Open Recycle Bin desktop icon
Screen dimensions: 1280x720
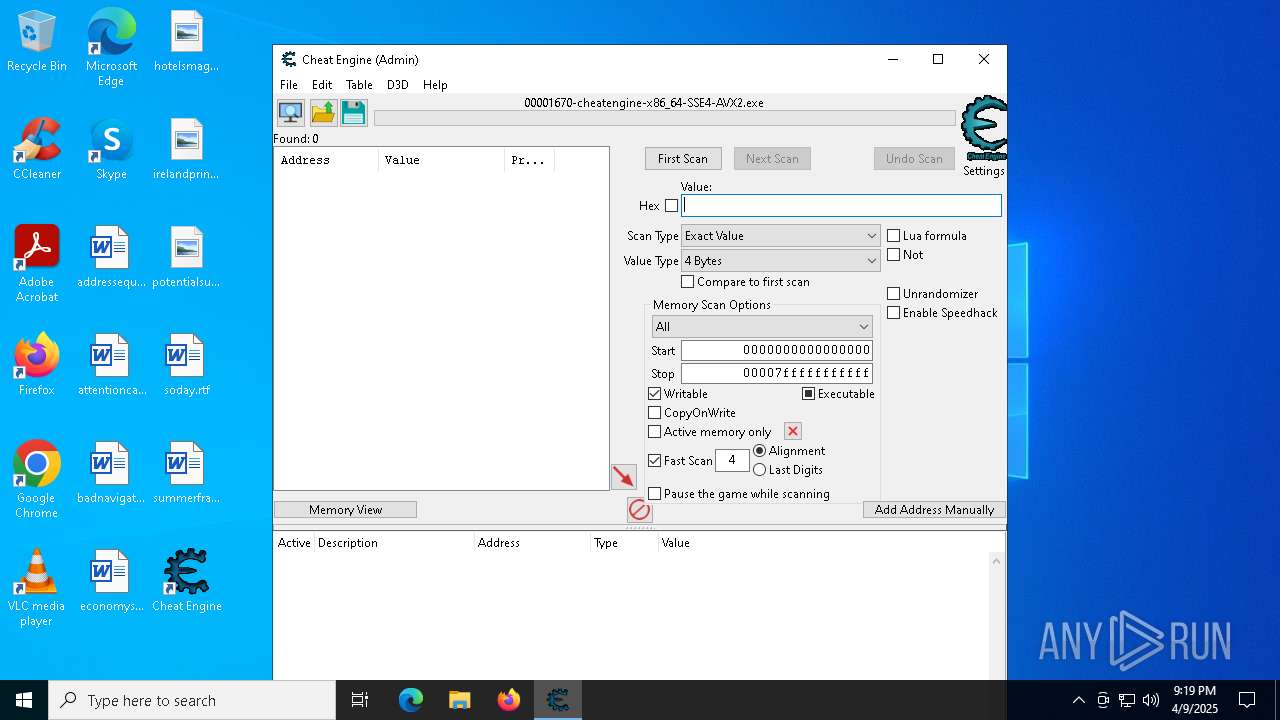point(37,42)
